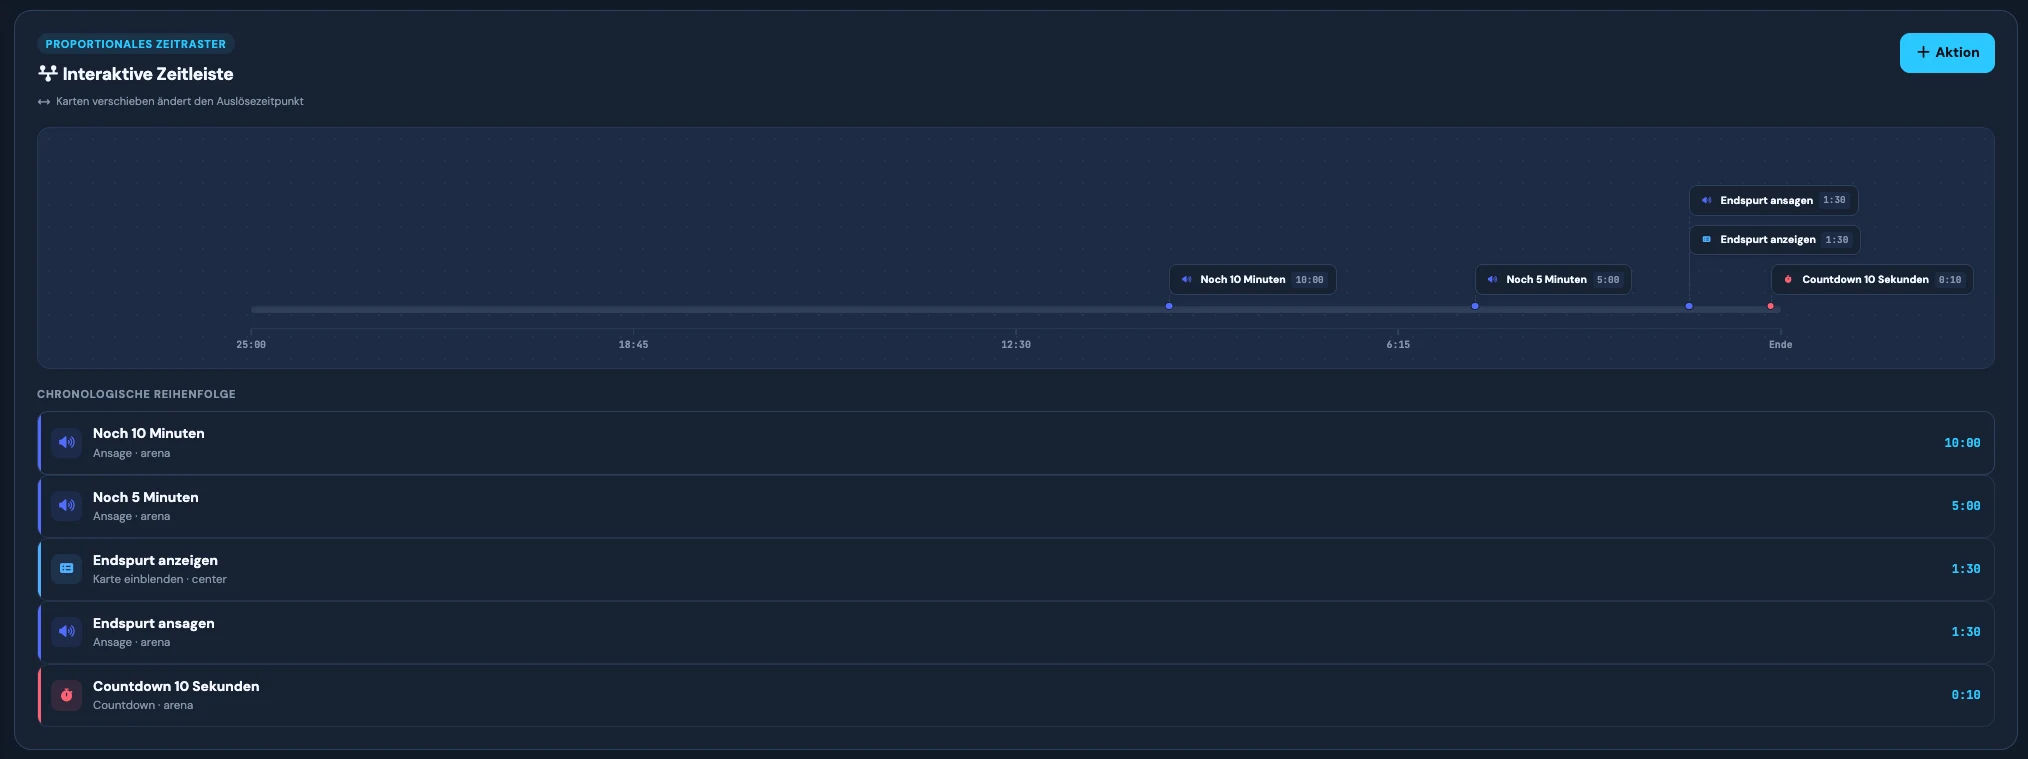2028x759 pixels.
Task: Click the red countdown icon on timeline card
Action: [x=1788, y=280]
